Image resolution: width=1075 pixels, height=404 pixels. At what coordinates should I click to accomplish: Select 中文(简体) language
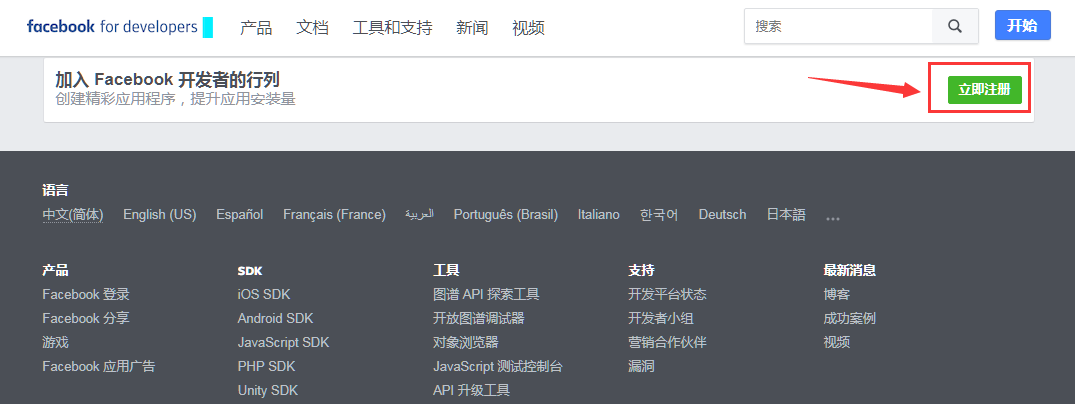(x=73, y=215)
